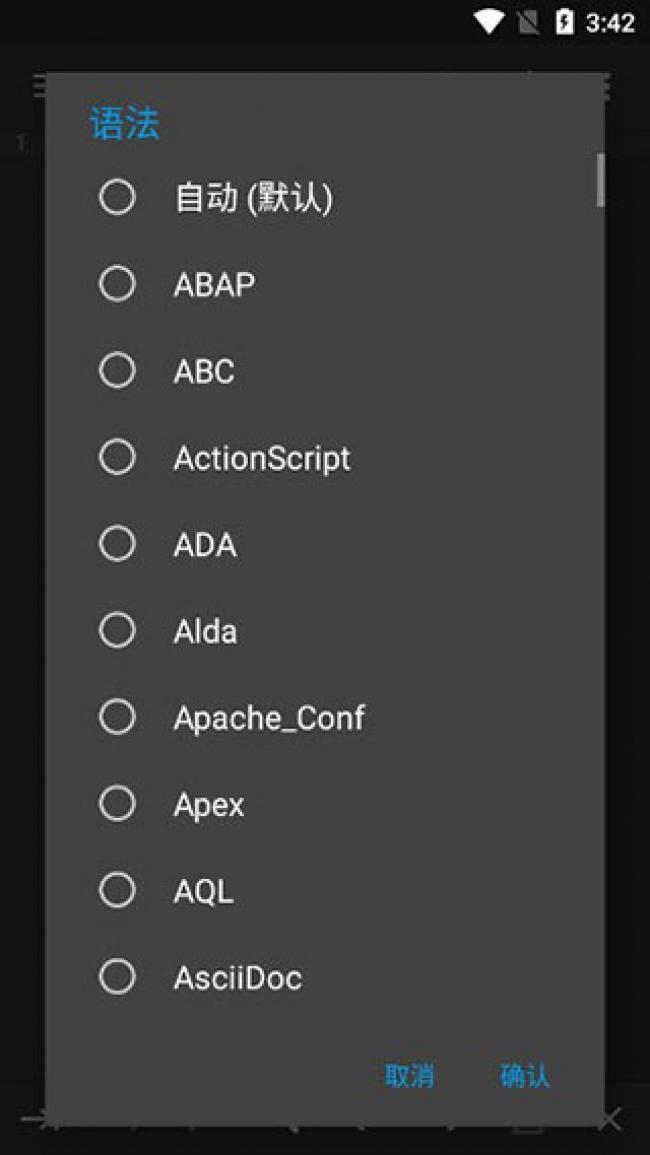The image size is (650, 1155).
Task: Tap the status bar clock showing 3:42
Action: tap(610, 22)
